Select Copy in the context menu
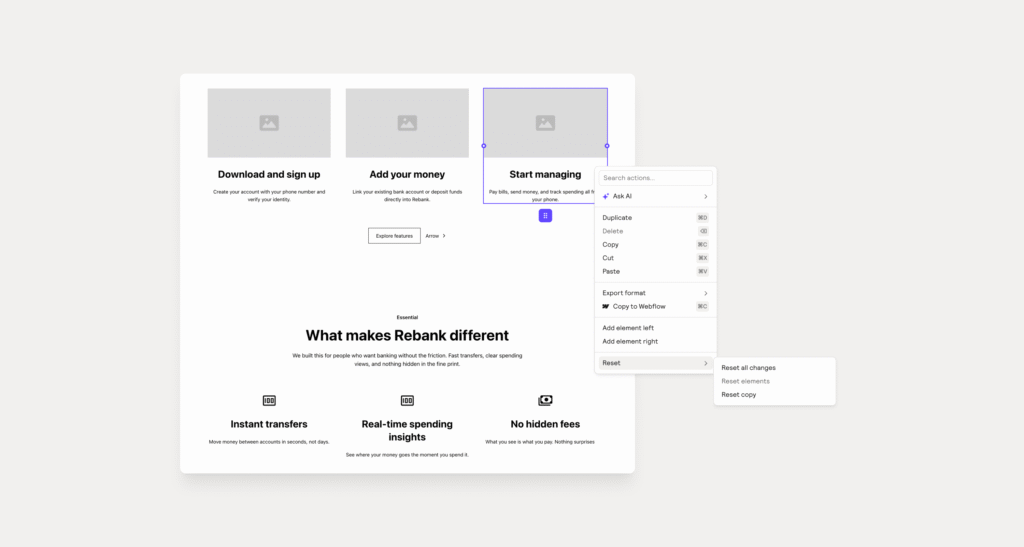This screenshot has height=547, width=1024. 655,244
